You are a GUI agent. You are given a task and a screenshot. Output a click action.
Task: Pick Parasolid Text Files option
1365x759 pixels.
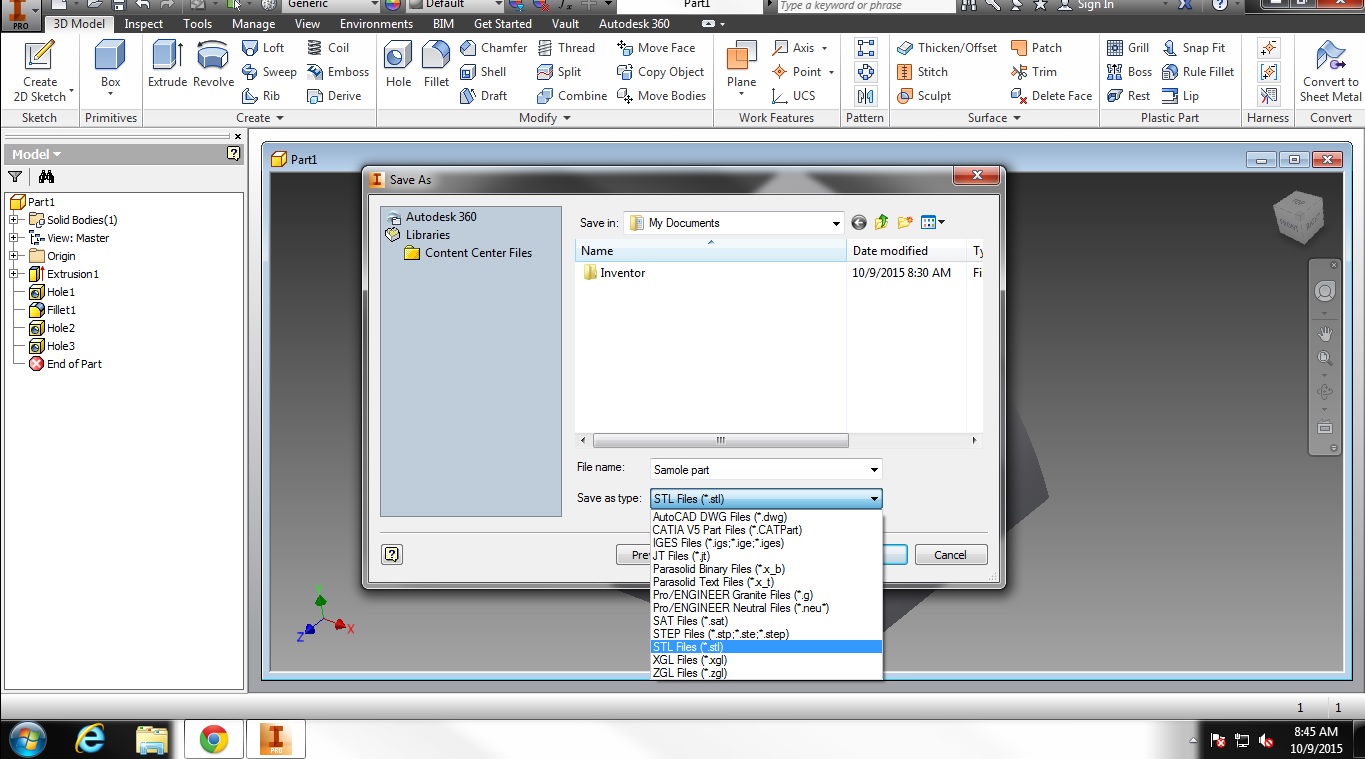pos(766,582)
